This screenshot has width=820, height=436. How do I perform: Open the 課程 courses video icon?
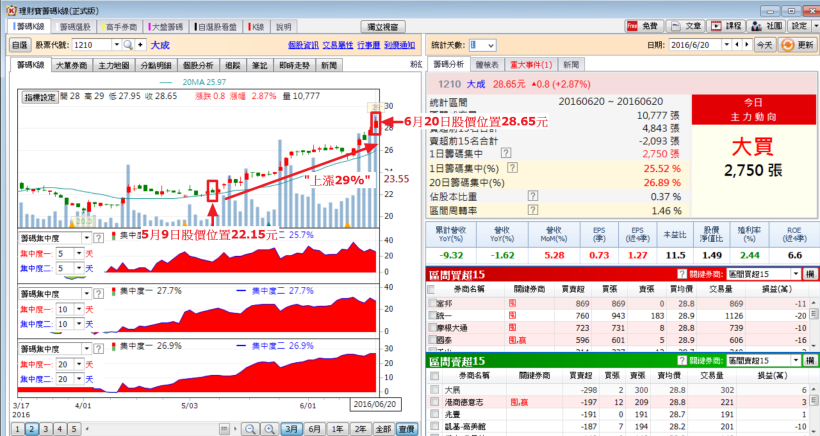pyautogui.click(x=726, y=26)
